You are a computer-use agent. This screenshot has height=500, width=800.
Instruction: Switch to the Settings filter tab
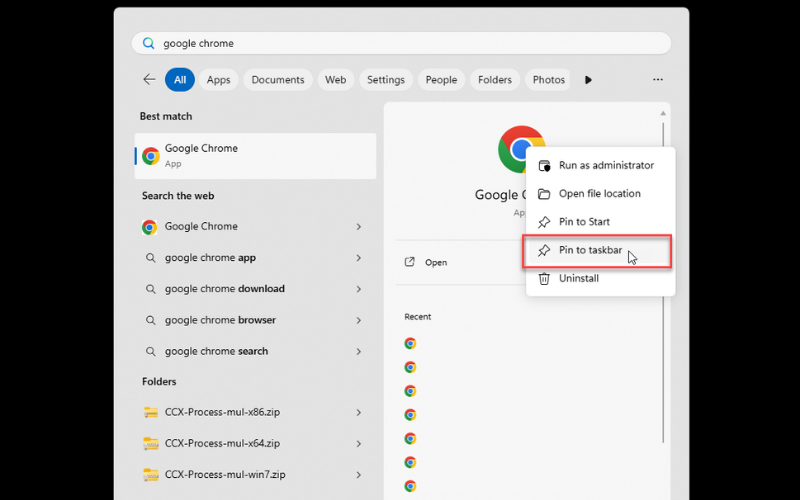[386, 80]
